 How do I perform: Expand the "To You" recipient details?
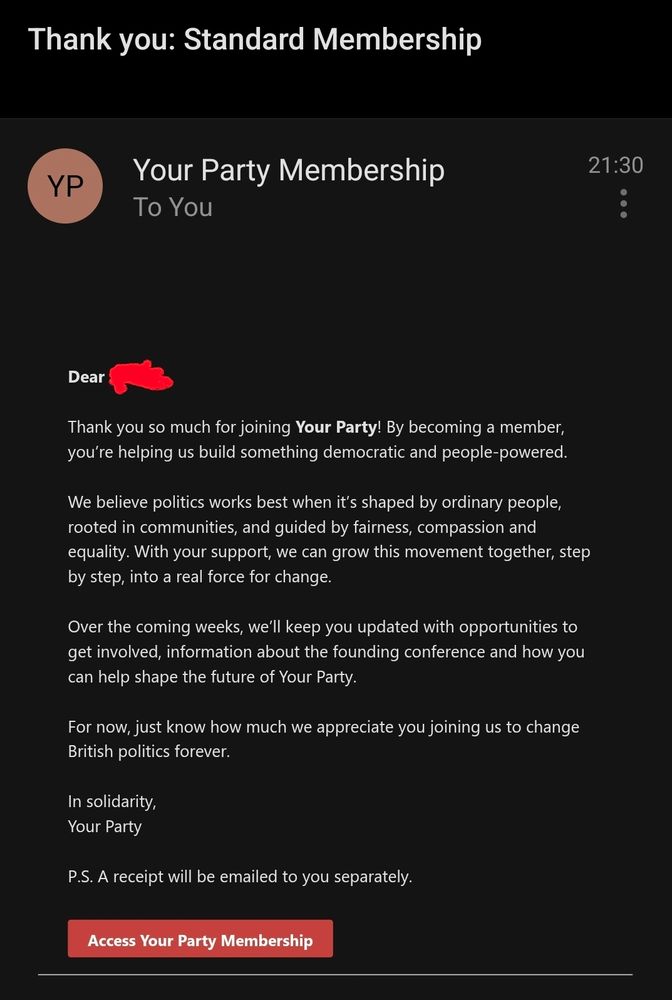[172, 207]
